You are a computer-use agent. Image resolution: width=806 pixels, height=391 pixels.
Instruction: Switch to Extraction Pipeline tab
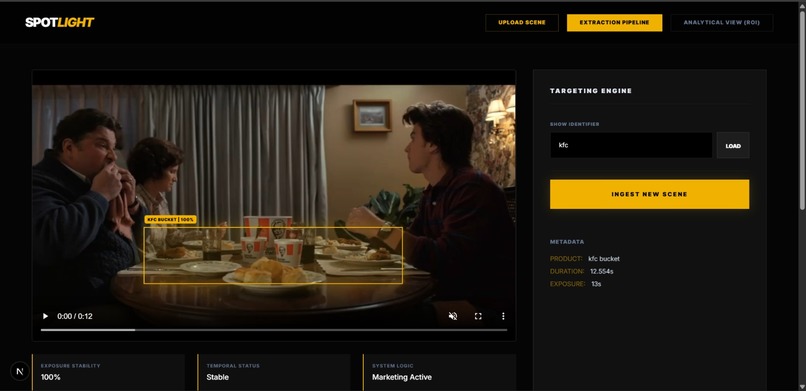point(614,23)
